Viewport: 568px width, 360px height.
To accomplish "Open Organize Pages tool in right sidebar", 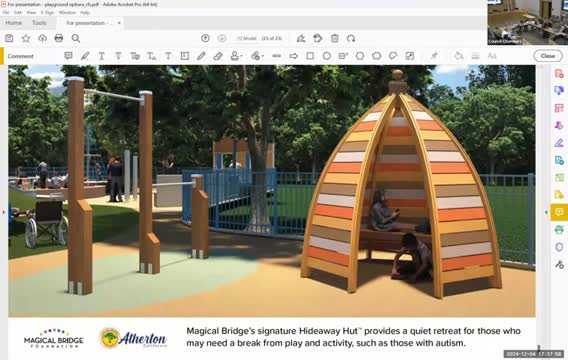I will (x=559, y=108).
